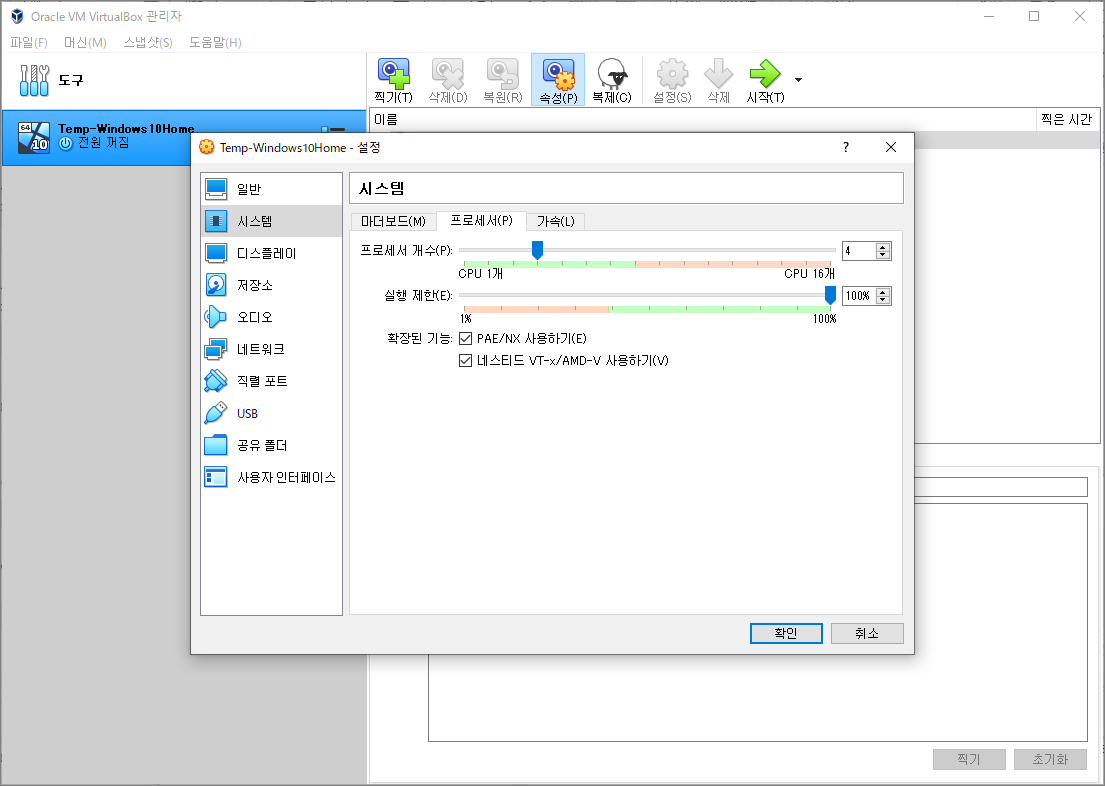Viewport: 1105px width, 786px height.
Task: Increase the execution cap with up arrow
Action: click(x=883, y=292)
